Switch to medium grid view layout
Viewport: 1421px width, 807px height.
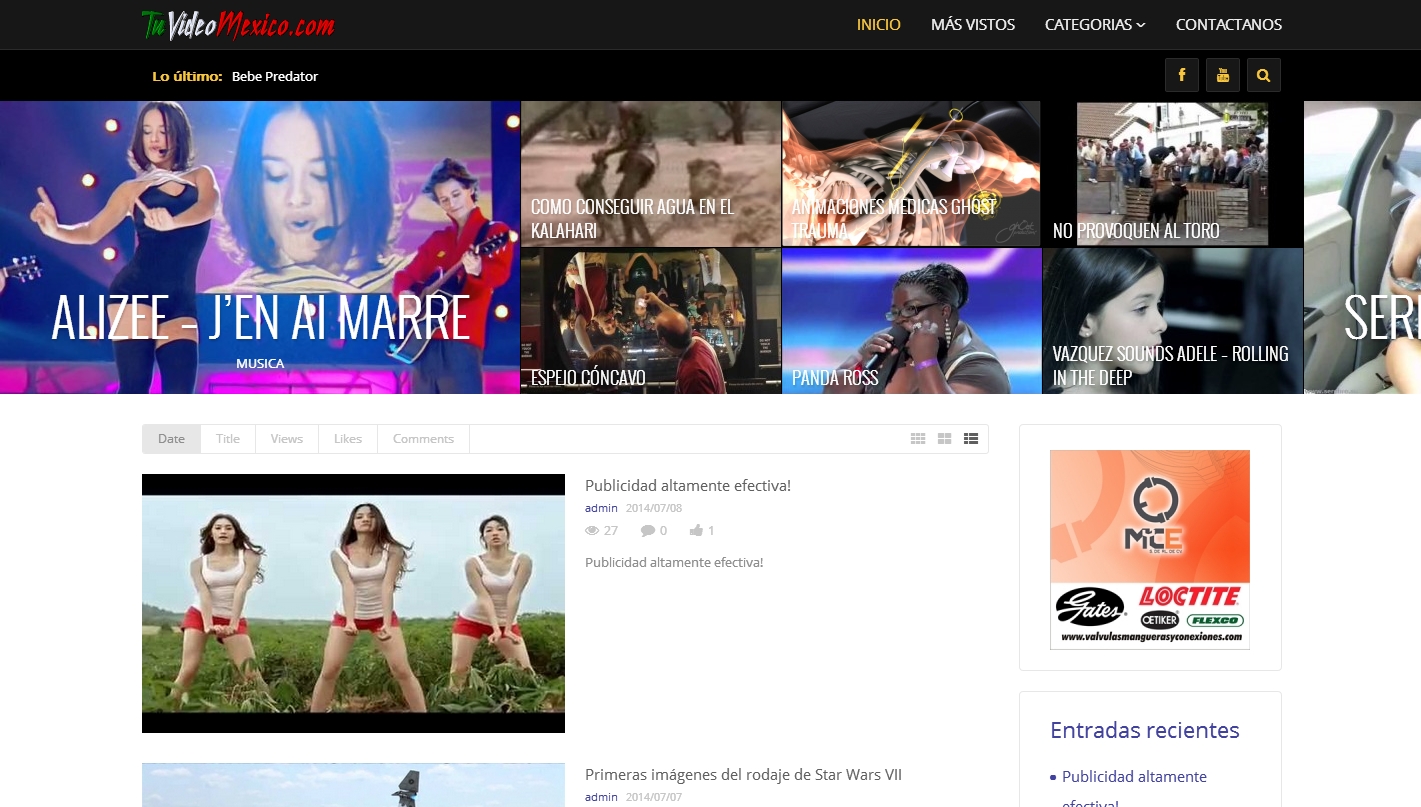944,439
